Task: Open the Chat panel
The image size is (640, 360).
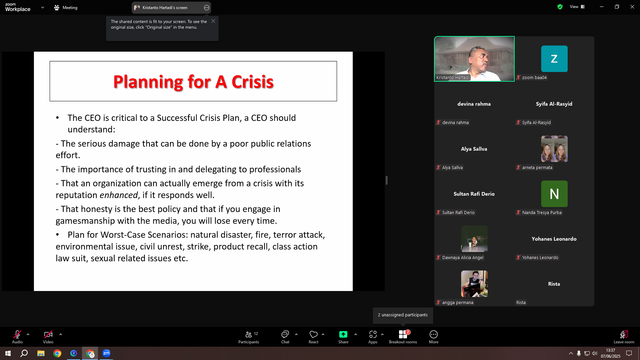Action: pyautogui.click(x=285, y=337)
